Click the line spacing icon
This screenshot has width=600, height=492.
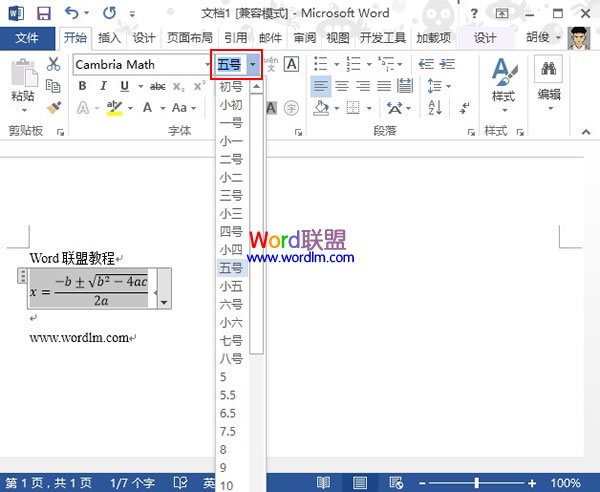click(434, 86)
